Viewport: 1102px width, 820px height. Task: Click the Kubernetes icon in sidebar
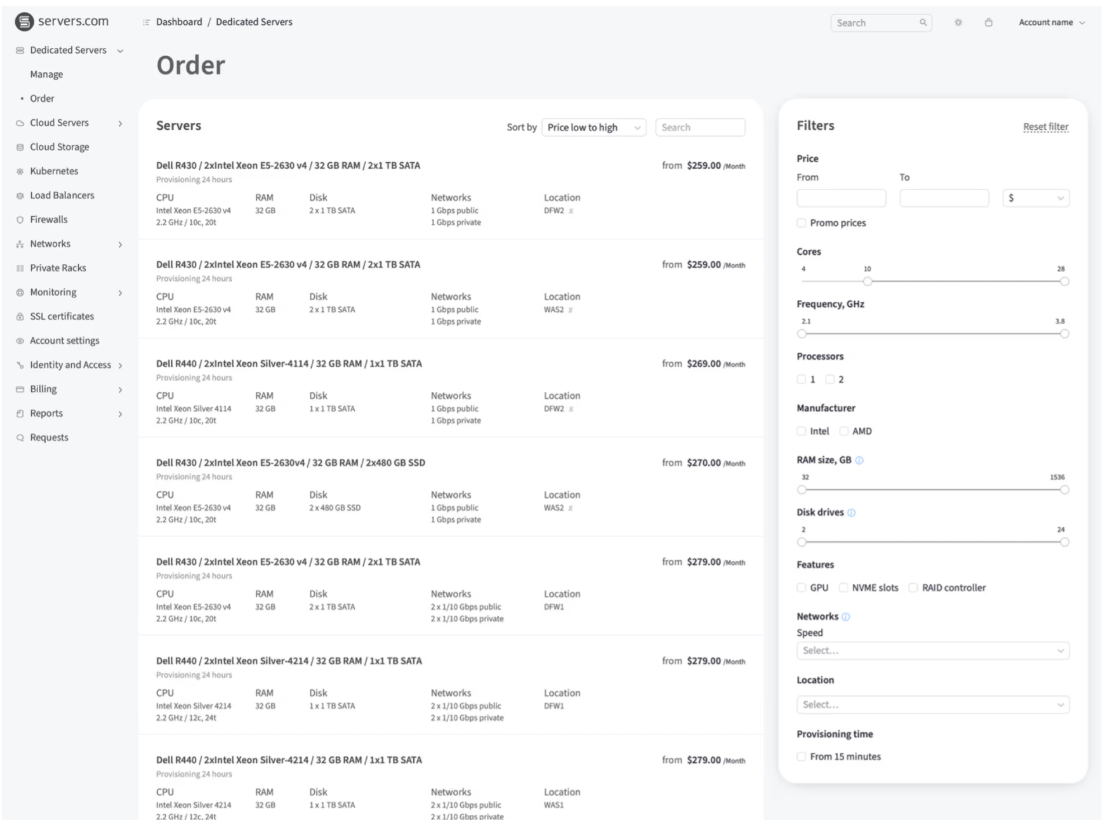pos(21,171)
